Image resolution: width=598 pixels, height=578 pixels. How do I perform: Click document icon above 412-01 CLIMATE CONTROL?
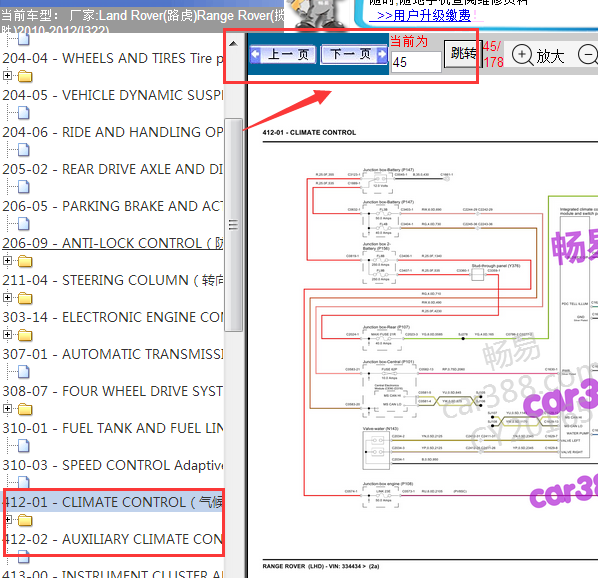pyautogui.click(x=24, y=482)
